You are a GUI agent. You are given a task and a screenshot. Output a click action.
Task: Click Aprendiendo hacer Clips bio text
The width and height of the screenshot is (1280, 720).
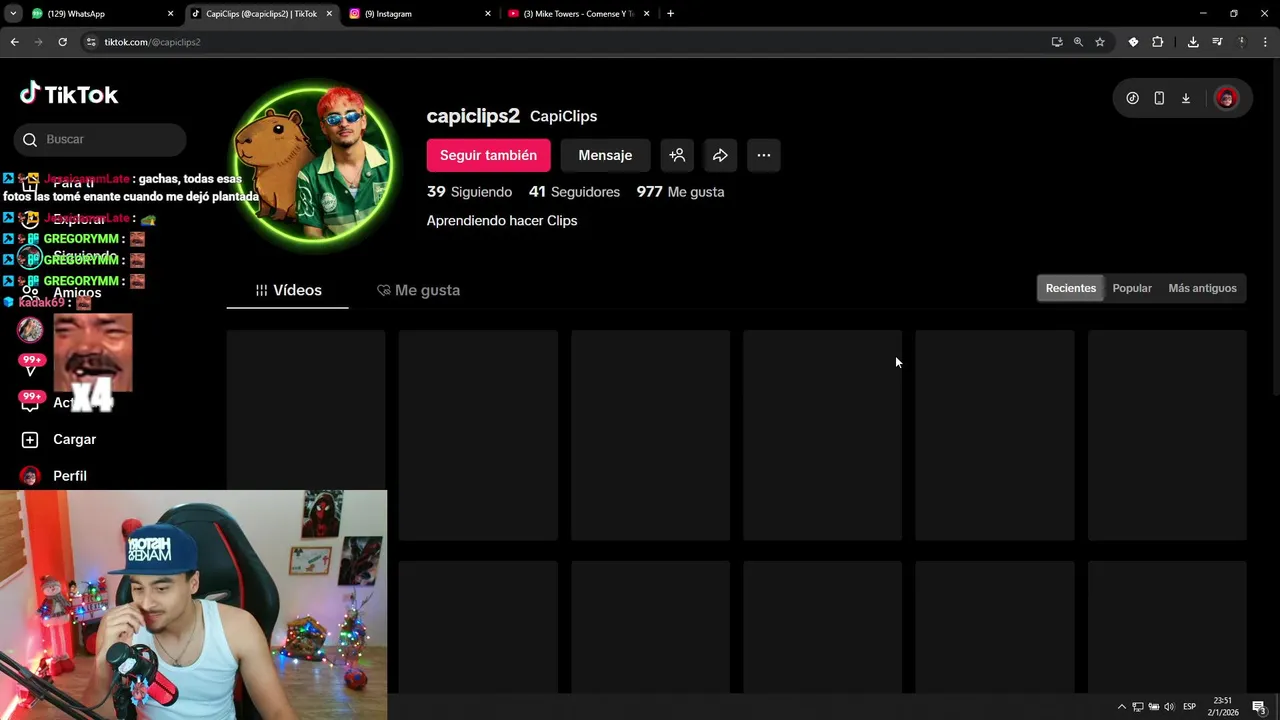point(502,220)
